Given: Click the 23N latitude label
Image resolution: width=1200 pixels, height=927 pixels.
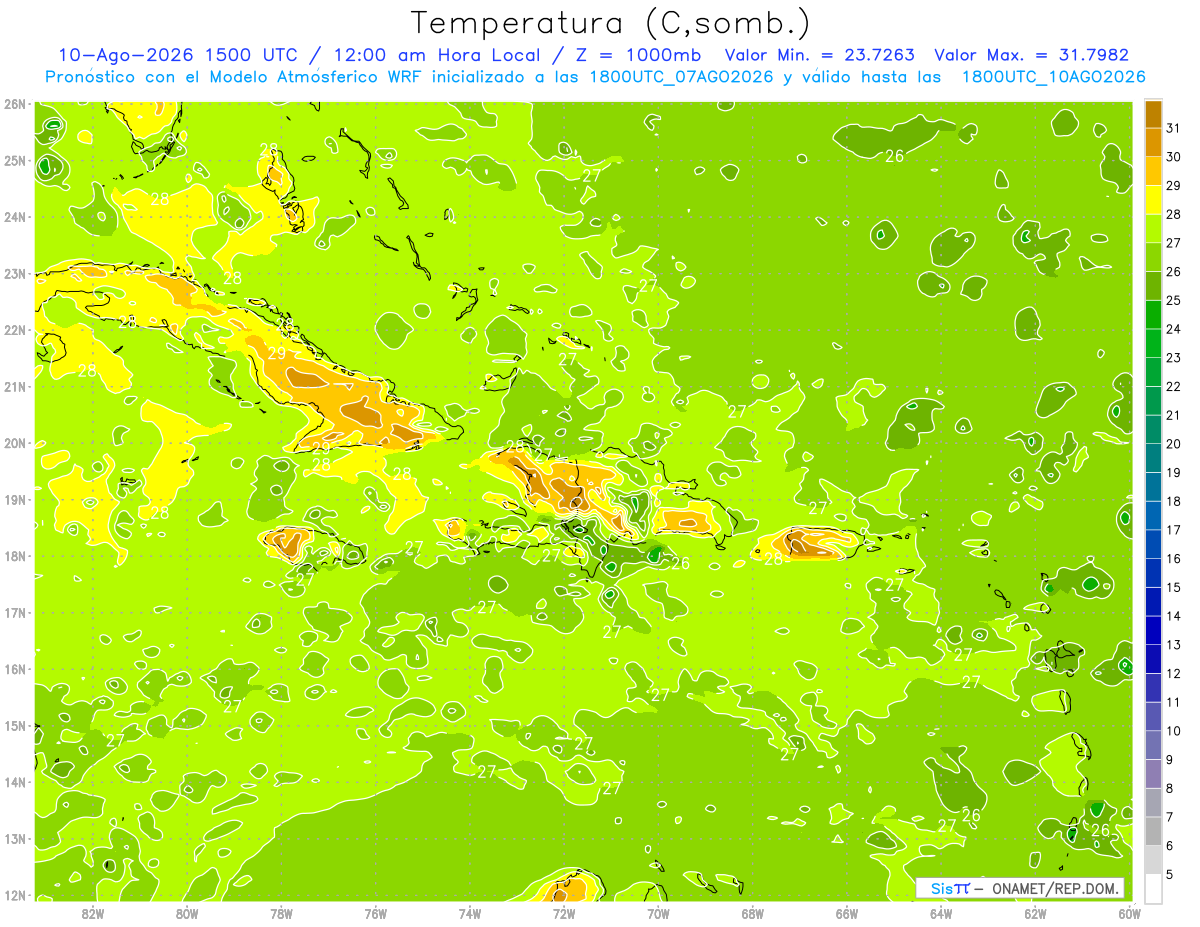Looking at the screenshot, I should (15, 274).
